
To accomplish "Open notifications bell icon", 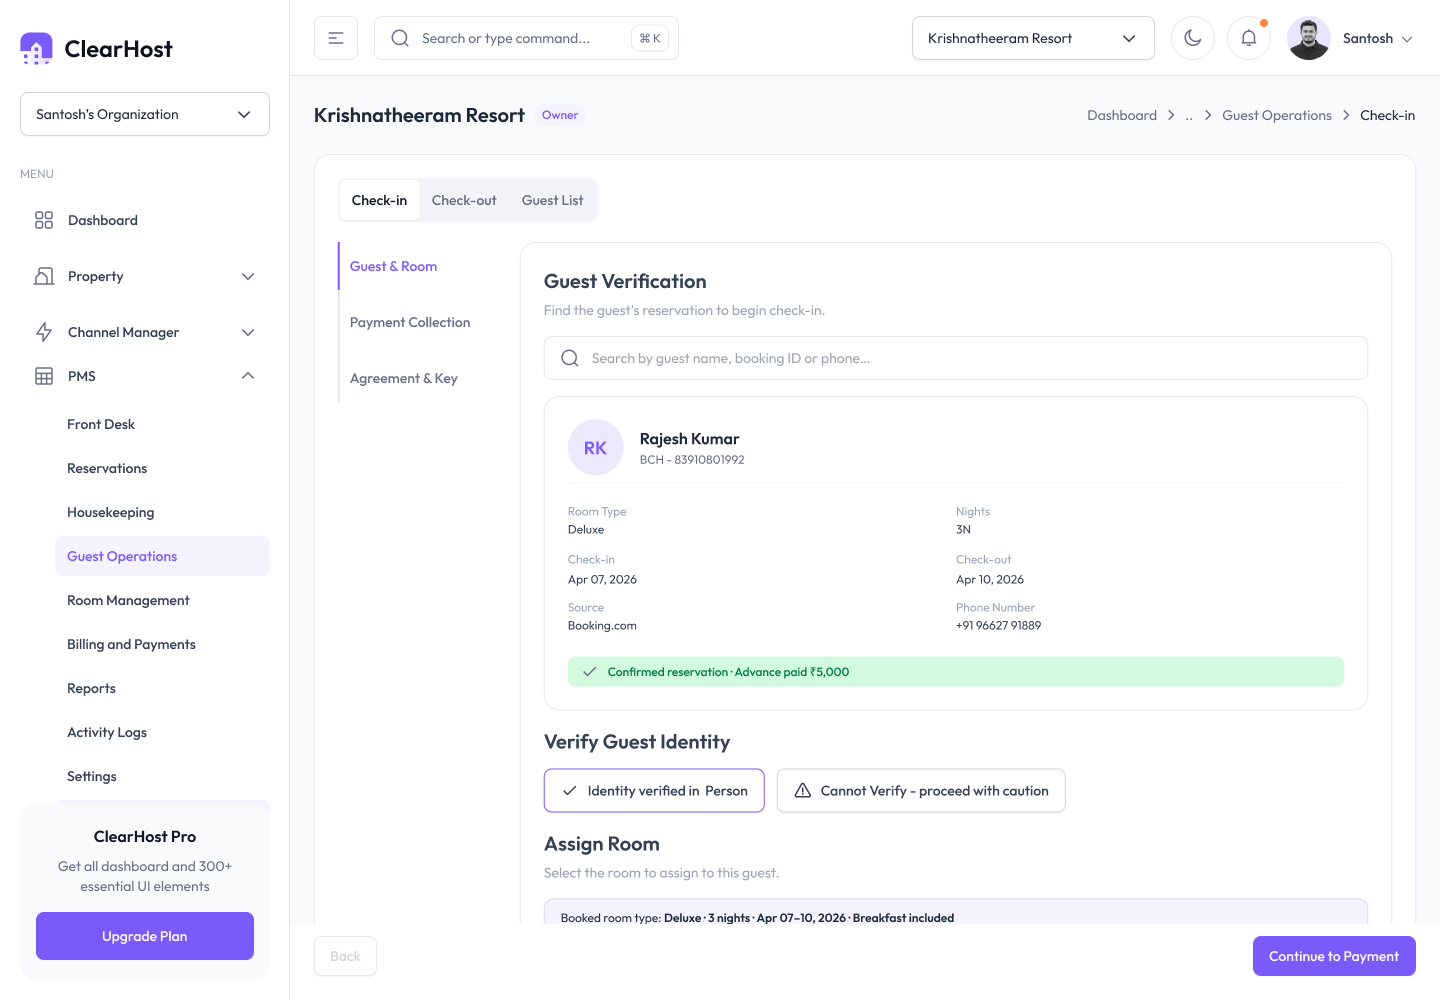I will [x=1249, y=38].
